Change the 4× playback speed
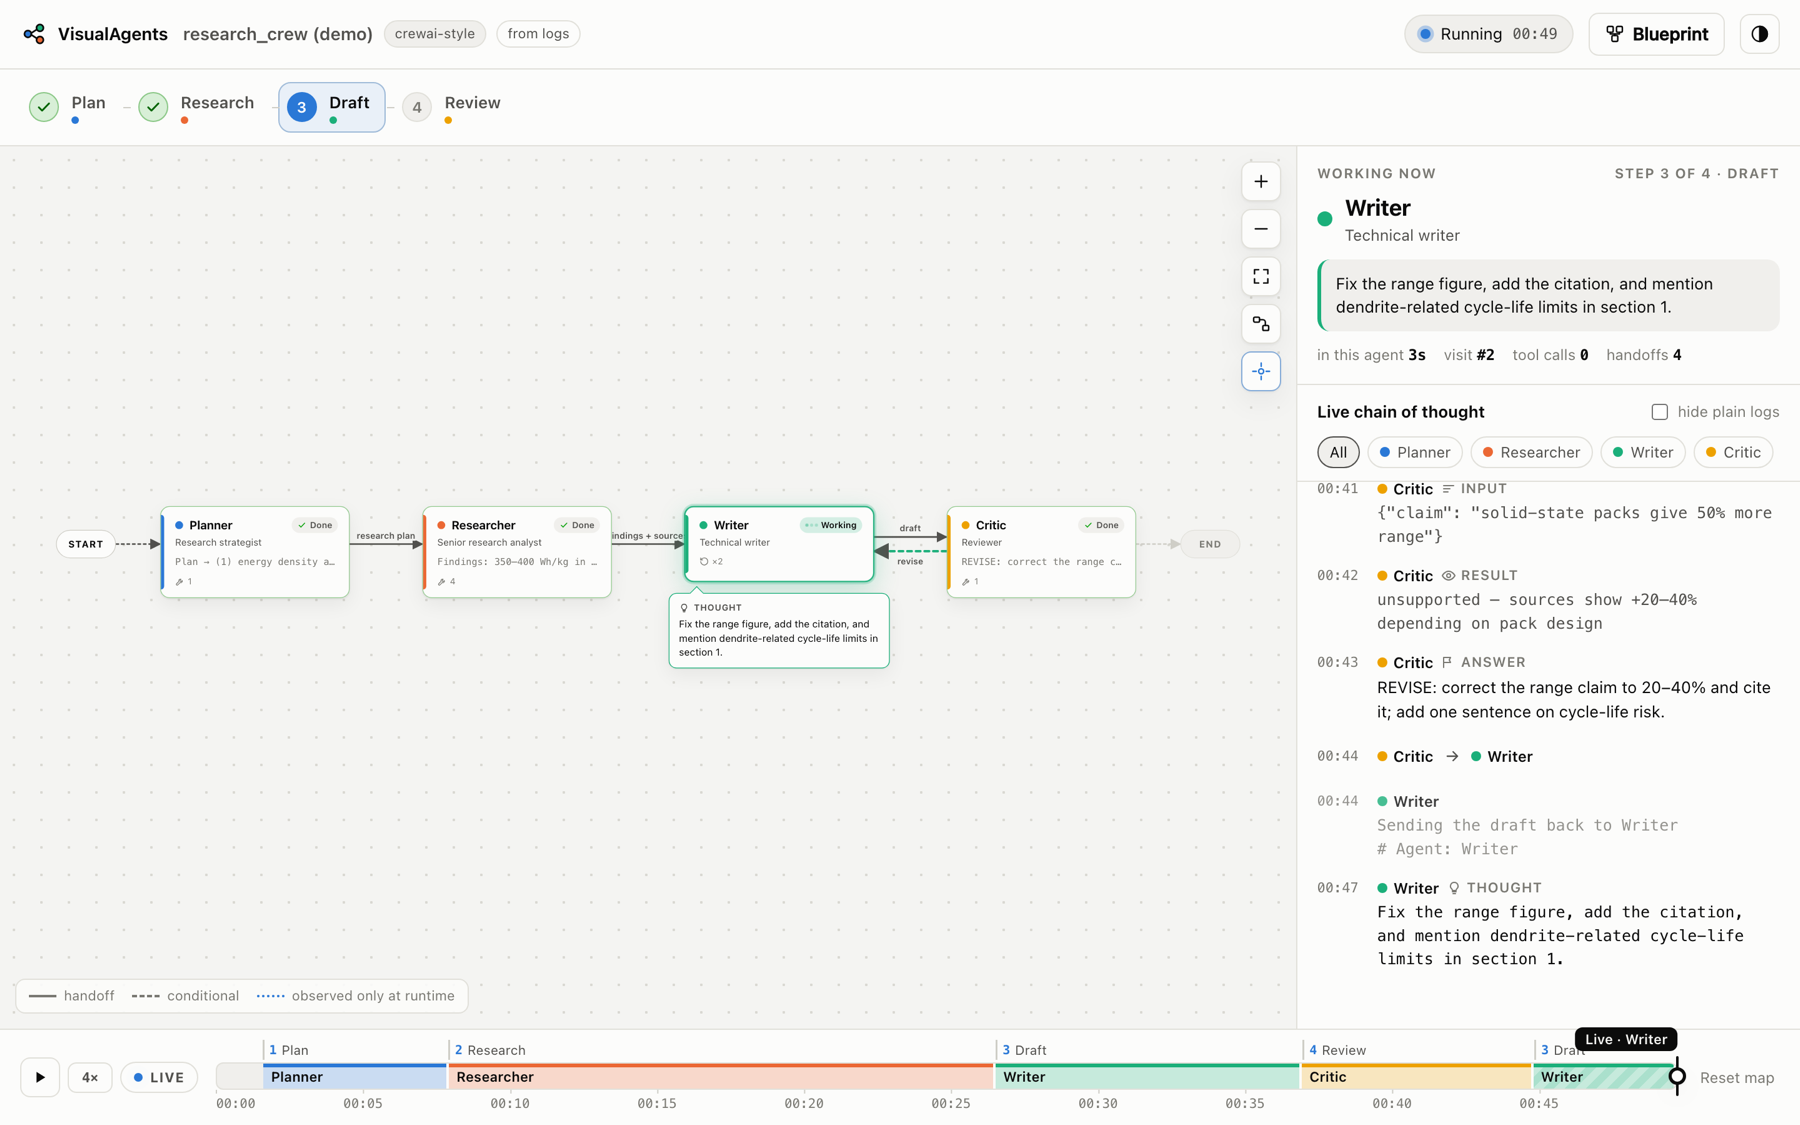This screenshot has height=1125, width=1800. click(x=90, y=1077)
